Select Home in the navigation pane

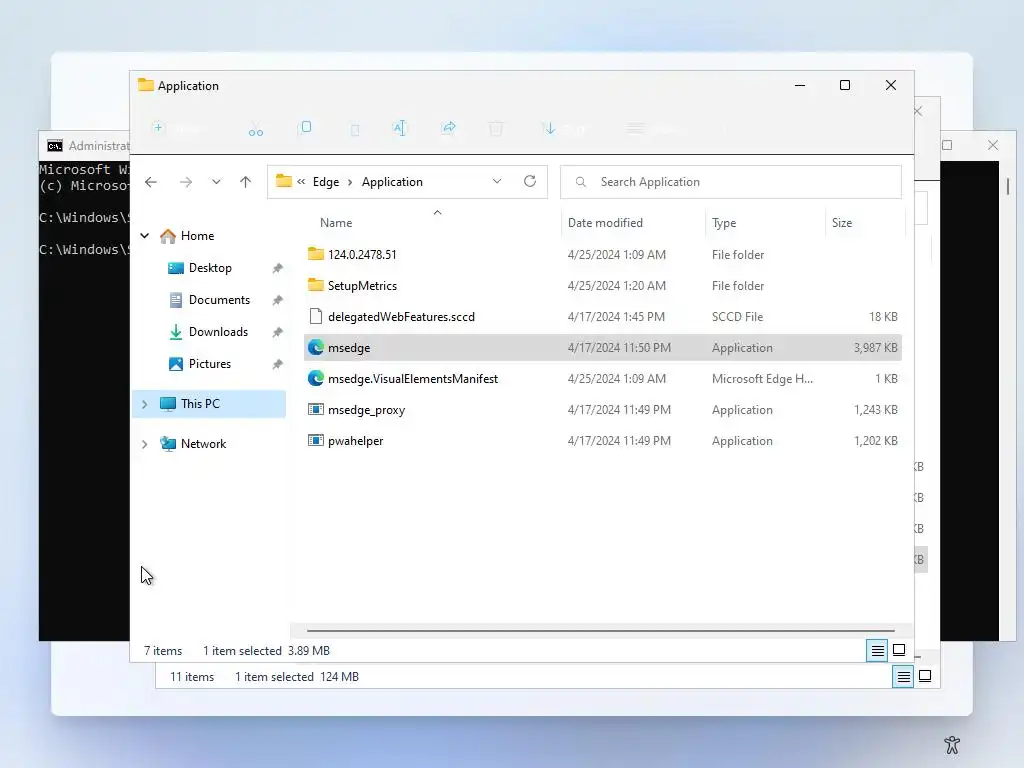(x=197, y=236)
